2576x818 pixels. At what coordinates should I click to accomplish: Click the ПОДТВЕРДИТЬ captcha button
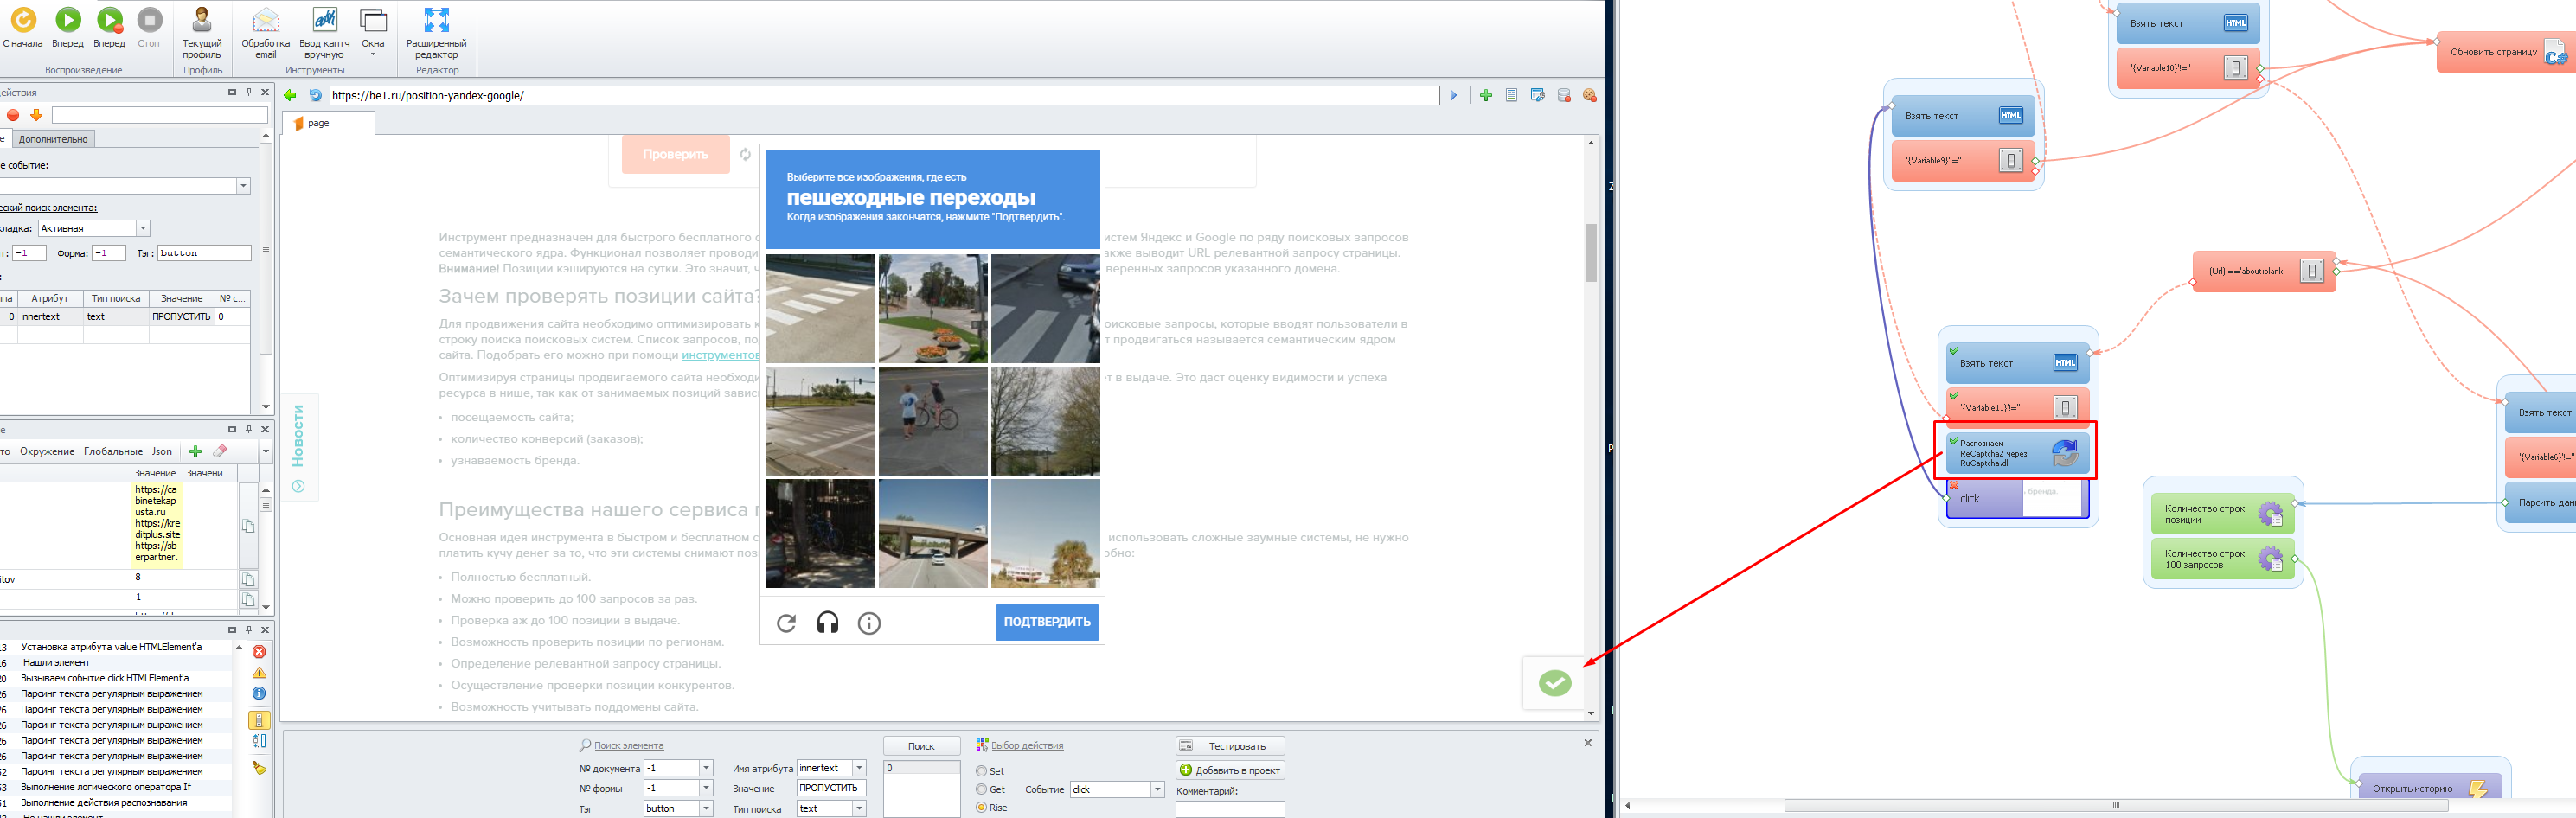(1047, 622)
